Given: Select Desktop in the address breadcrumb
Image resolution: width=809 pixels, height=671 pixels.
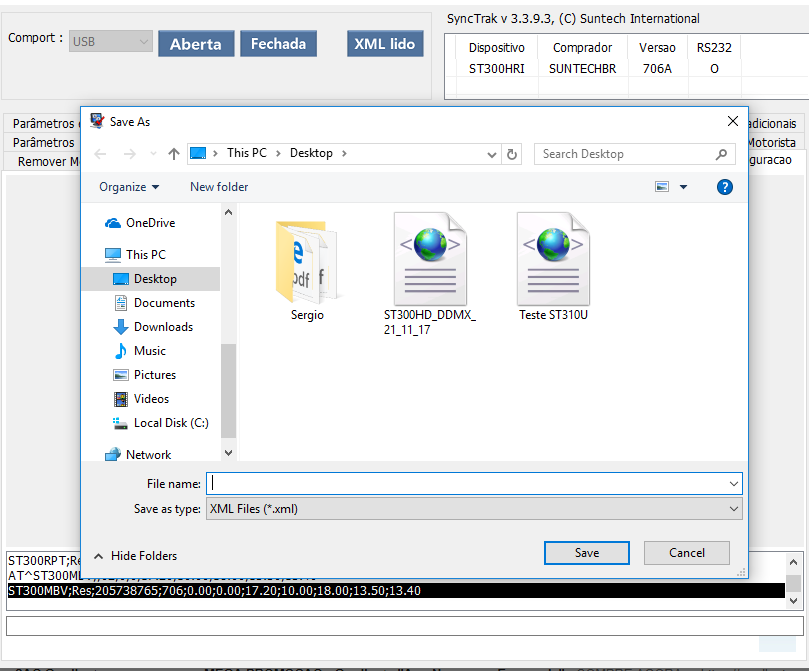Looking at the screenshot, I should point(311,153).
